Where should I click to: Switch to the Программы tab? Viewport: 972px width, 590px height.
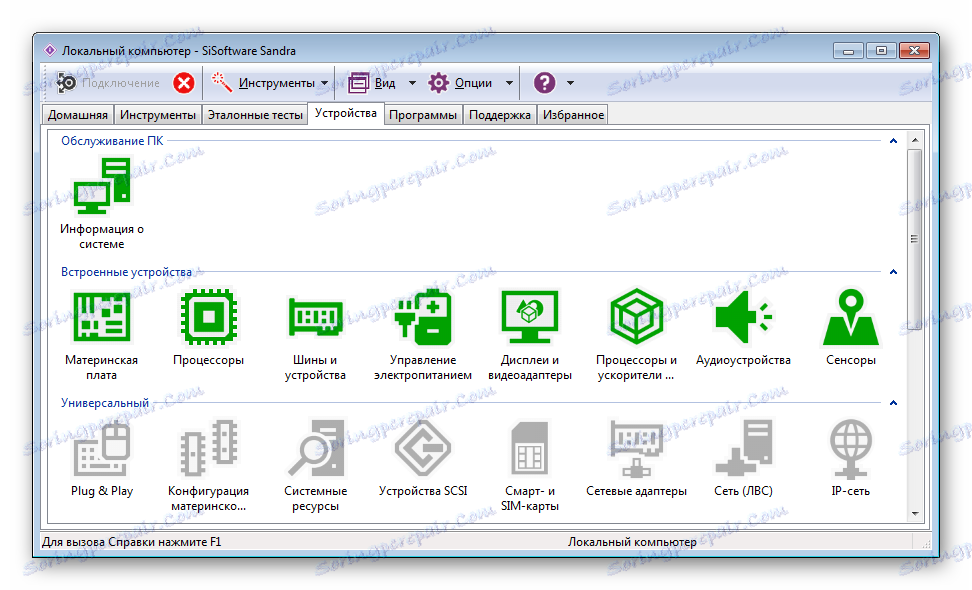coord(423,114)
